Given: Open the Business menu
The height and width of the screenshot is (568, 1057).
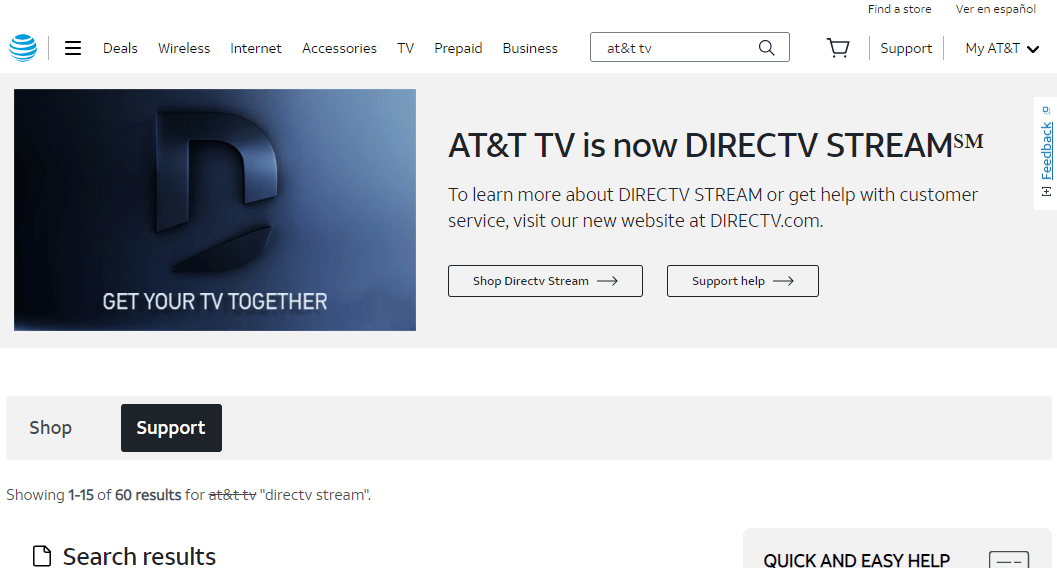Looking at the screenshot, I should [x=530, y=49].
